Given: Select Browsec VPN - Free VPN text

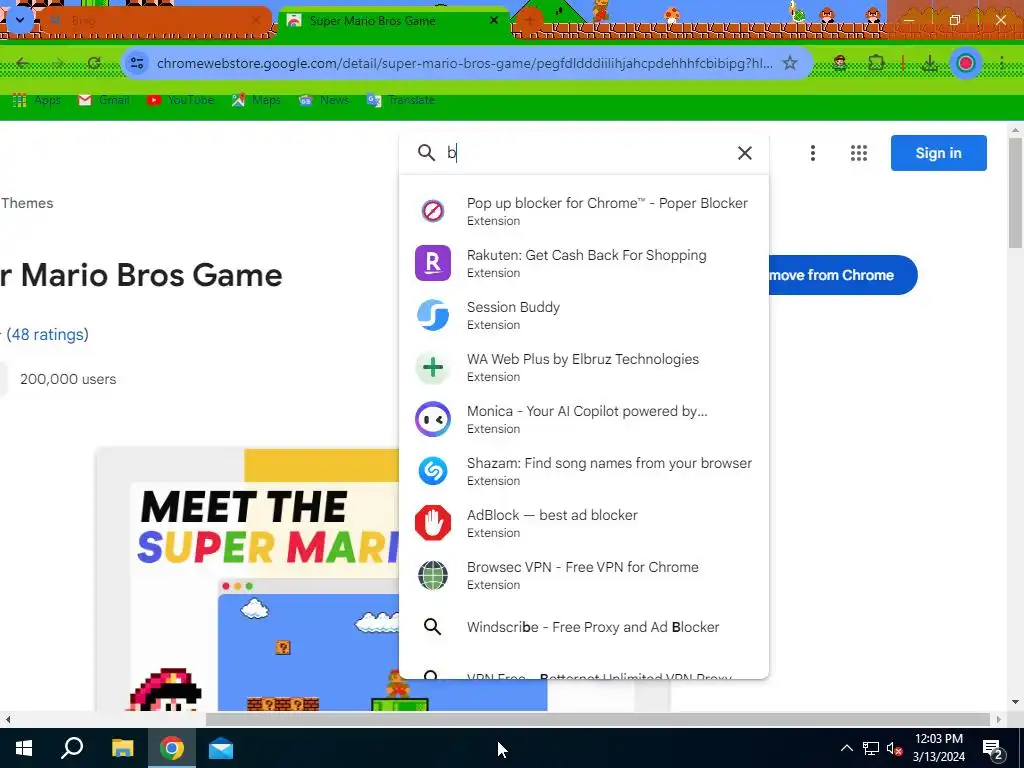Looking at the screenshot, I should 583,567.
